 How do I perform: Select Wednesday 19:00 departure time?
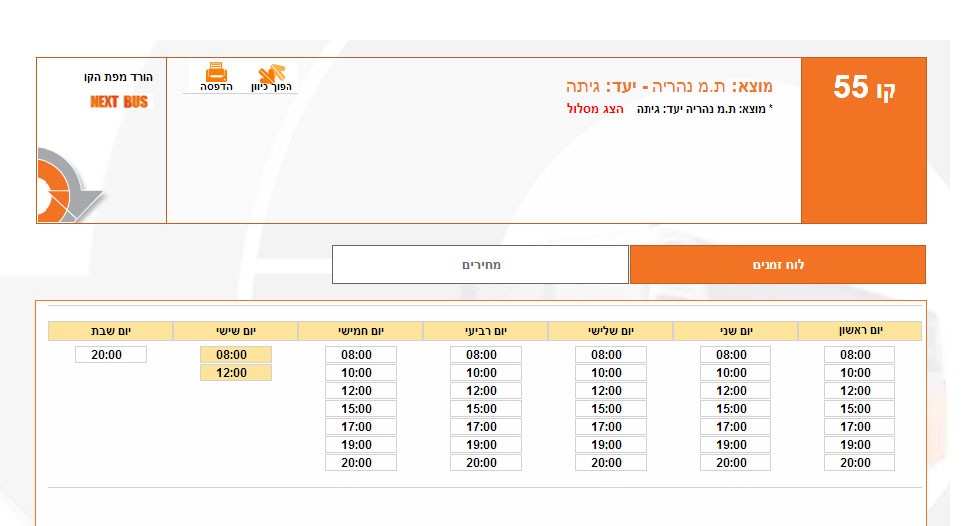(x=485, y=445)
